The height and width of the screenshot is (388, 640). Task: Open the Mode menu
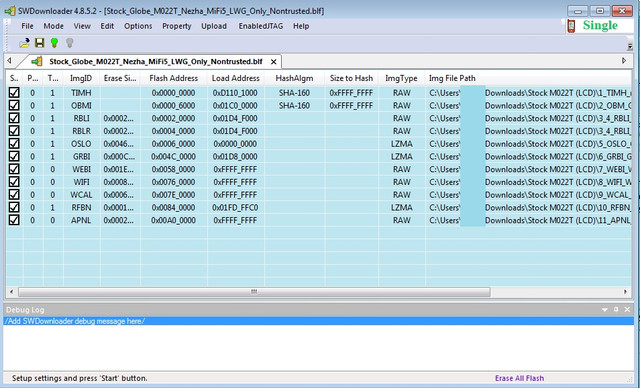point(53,26)
